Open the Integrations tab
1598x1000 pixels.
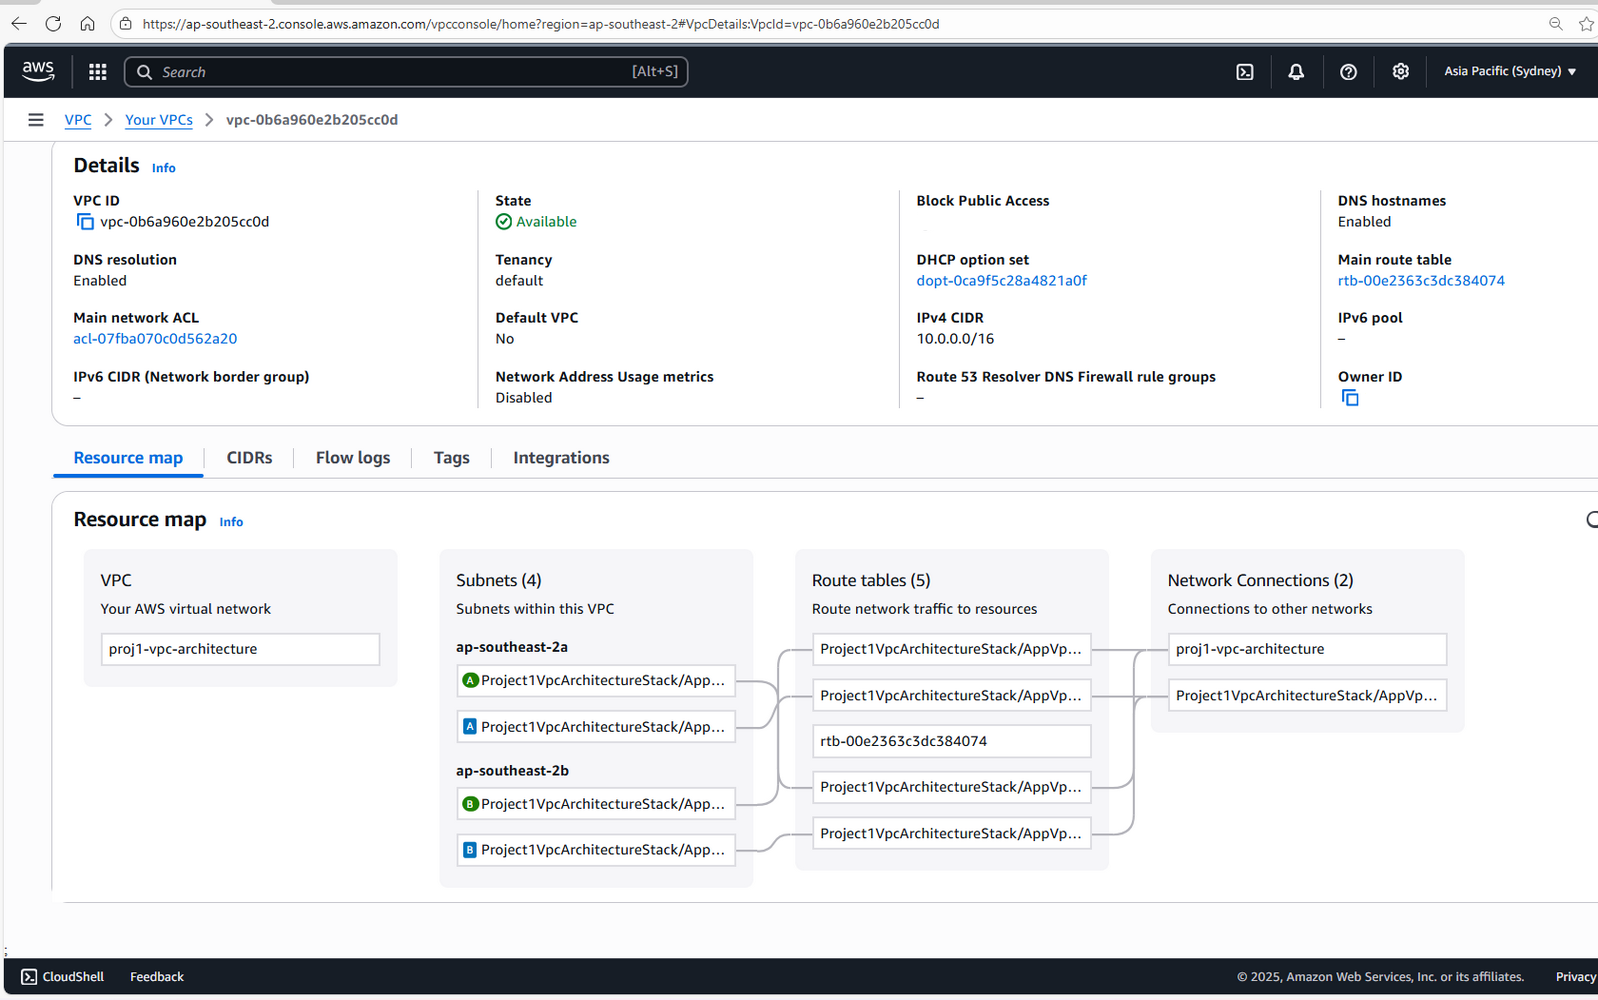[561, 458]
